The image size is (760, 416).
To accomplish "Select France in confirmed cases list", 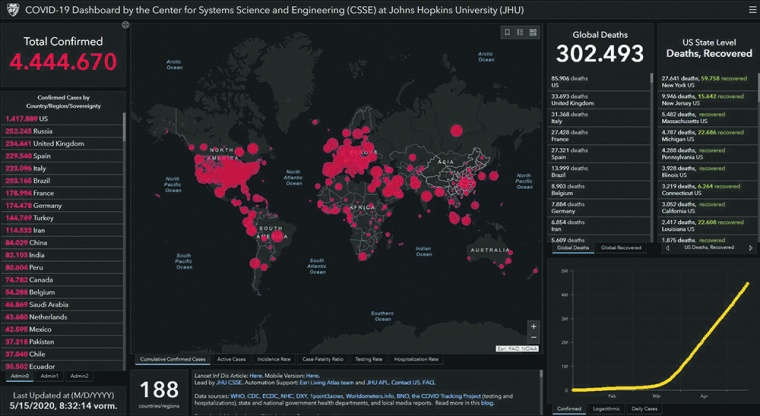I will [x=62, y=193].
